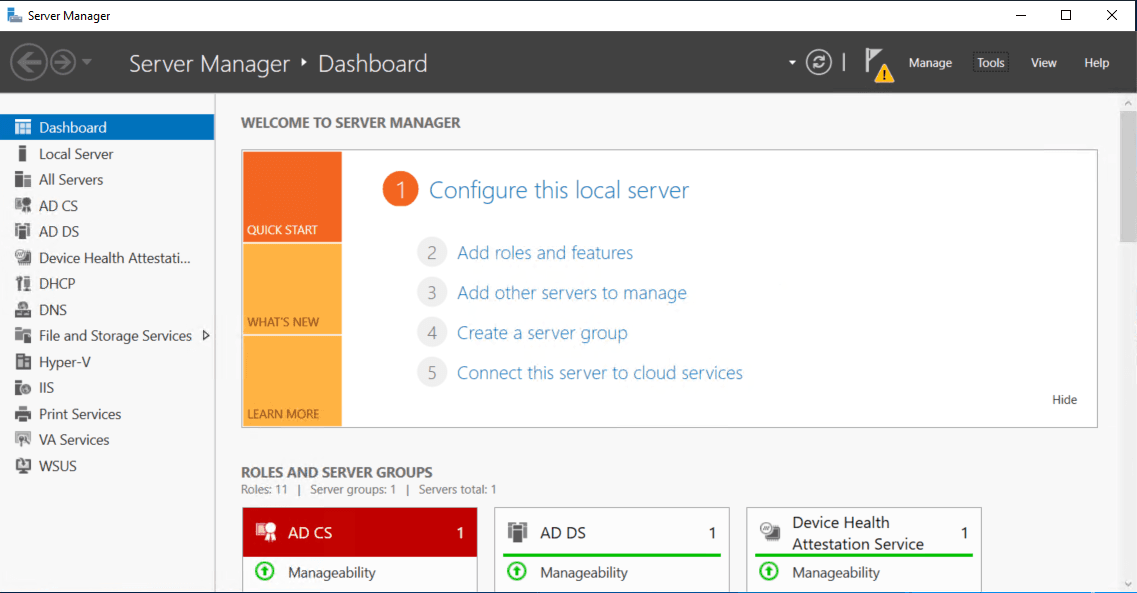Click the AD DS tile header icon
The width and height of the screenshot is (1137, 593).
[517, 532]
